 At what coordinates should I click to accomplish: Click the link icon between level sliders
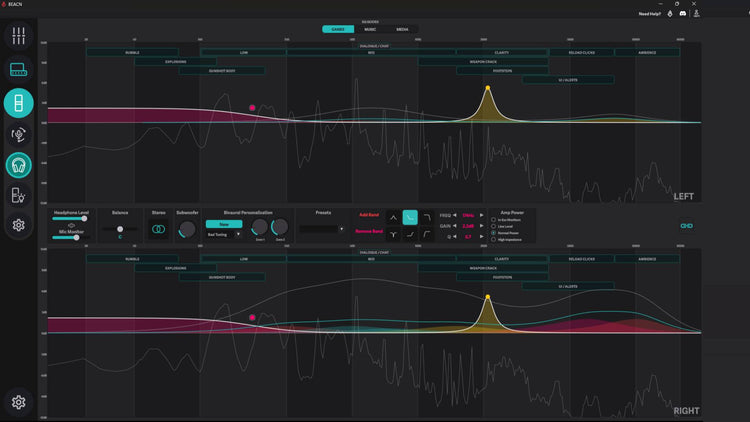pos(71,225)
